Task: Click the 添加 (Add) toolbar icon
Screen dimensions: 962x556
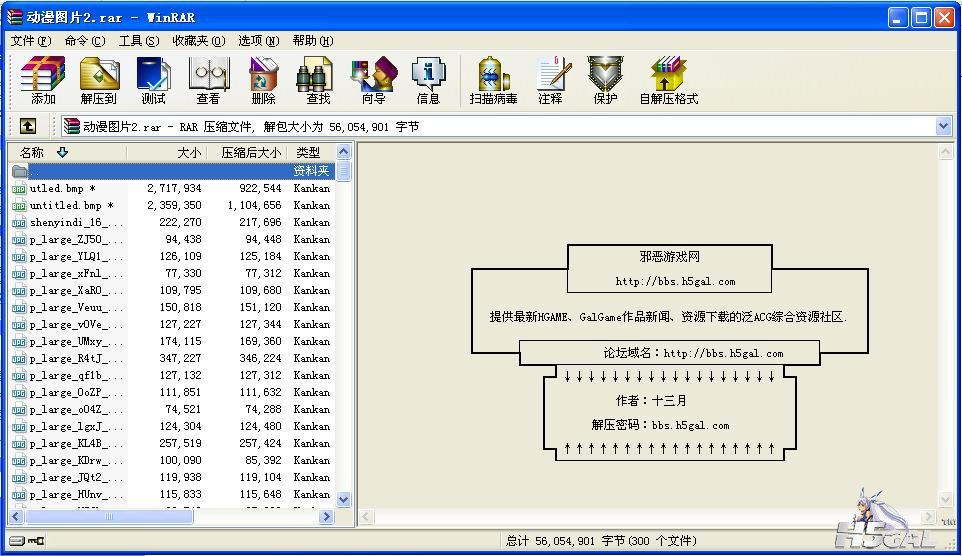Action: point(43,80)
